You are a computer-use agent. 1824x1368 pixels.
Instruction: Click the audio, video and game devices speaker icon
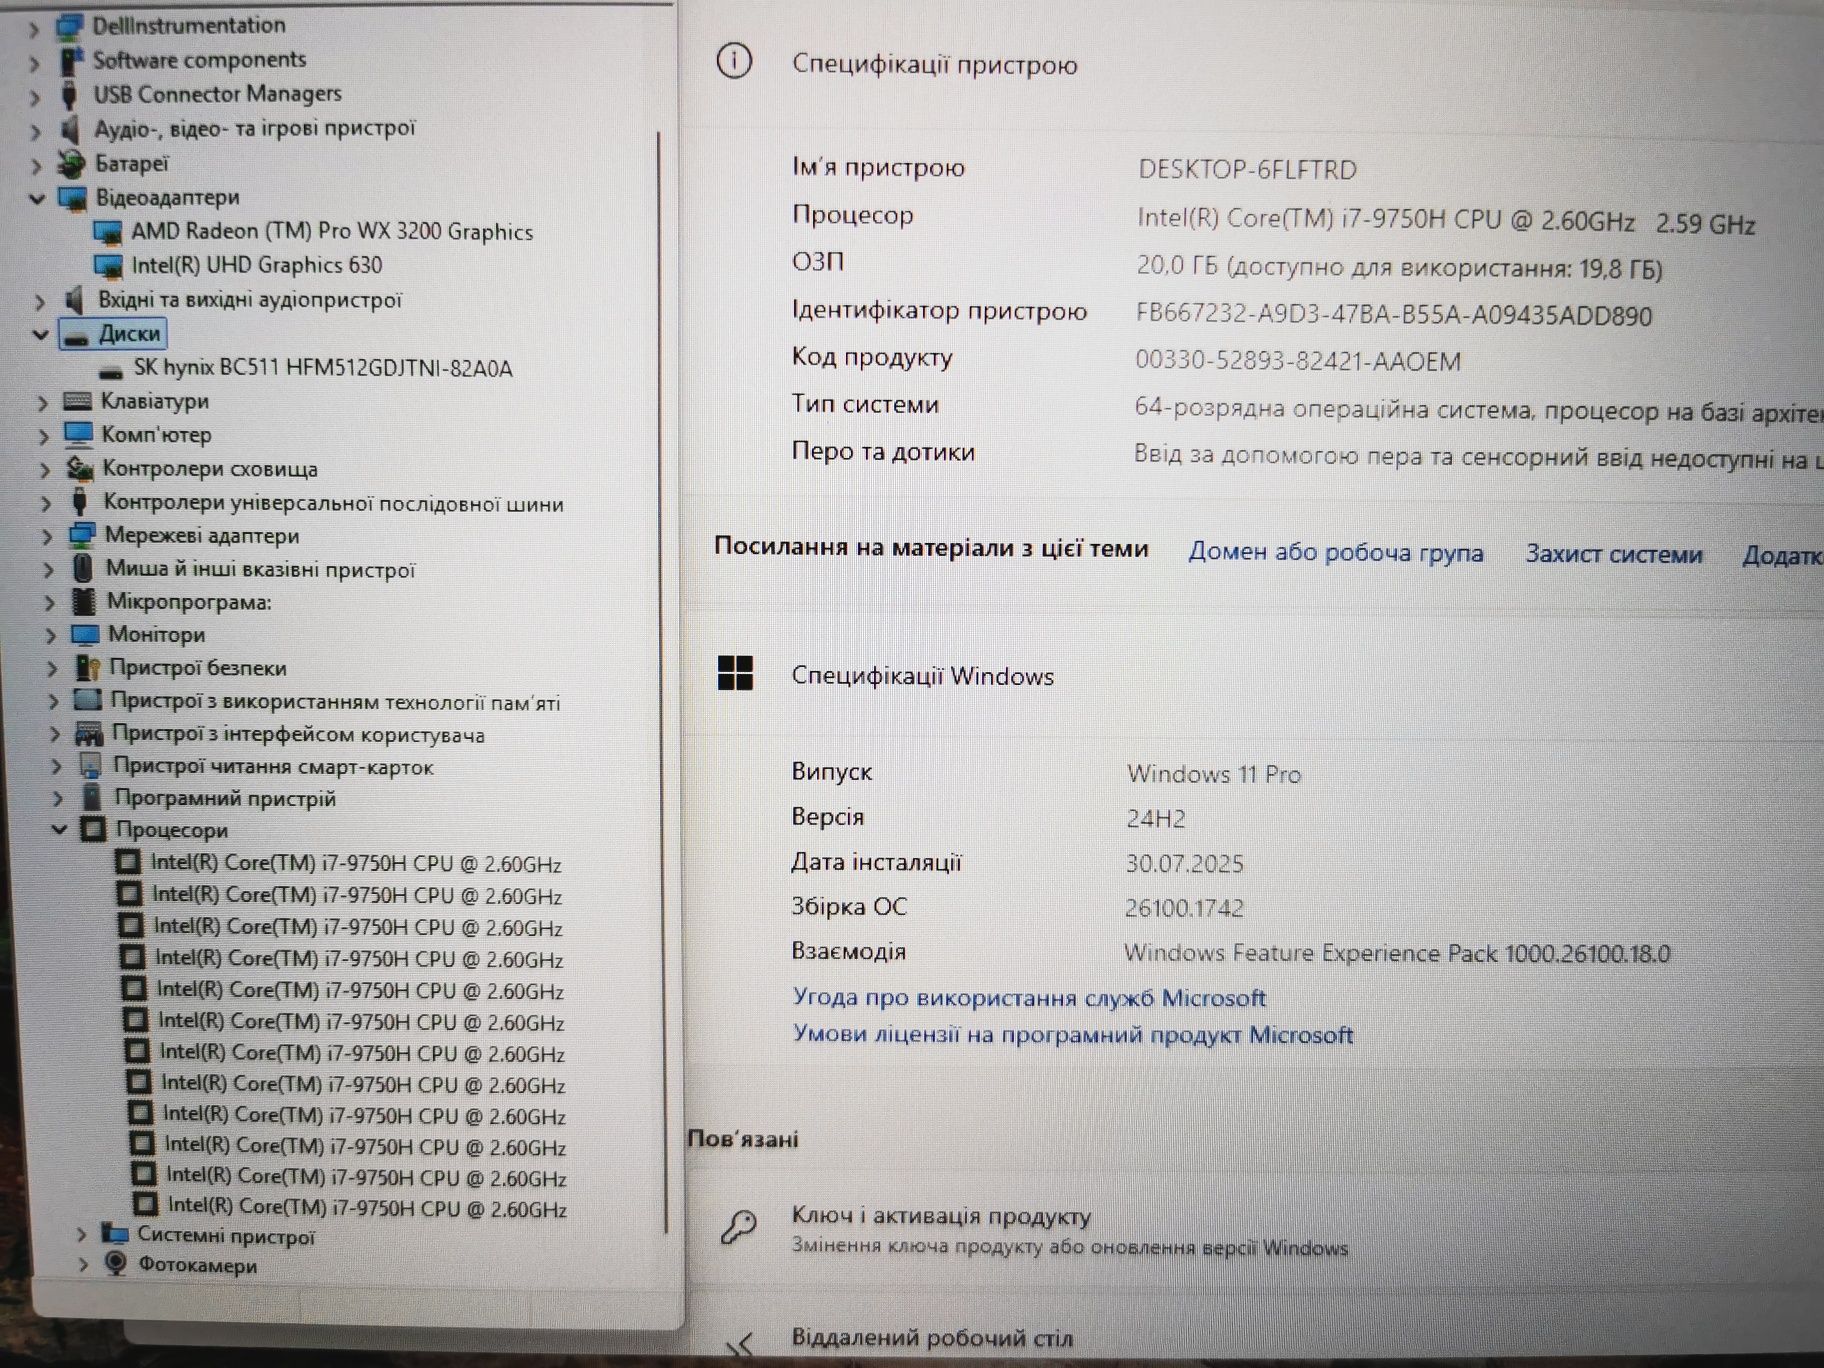(70, 129)
